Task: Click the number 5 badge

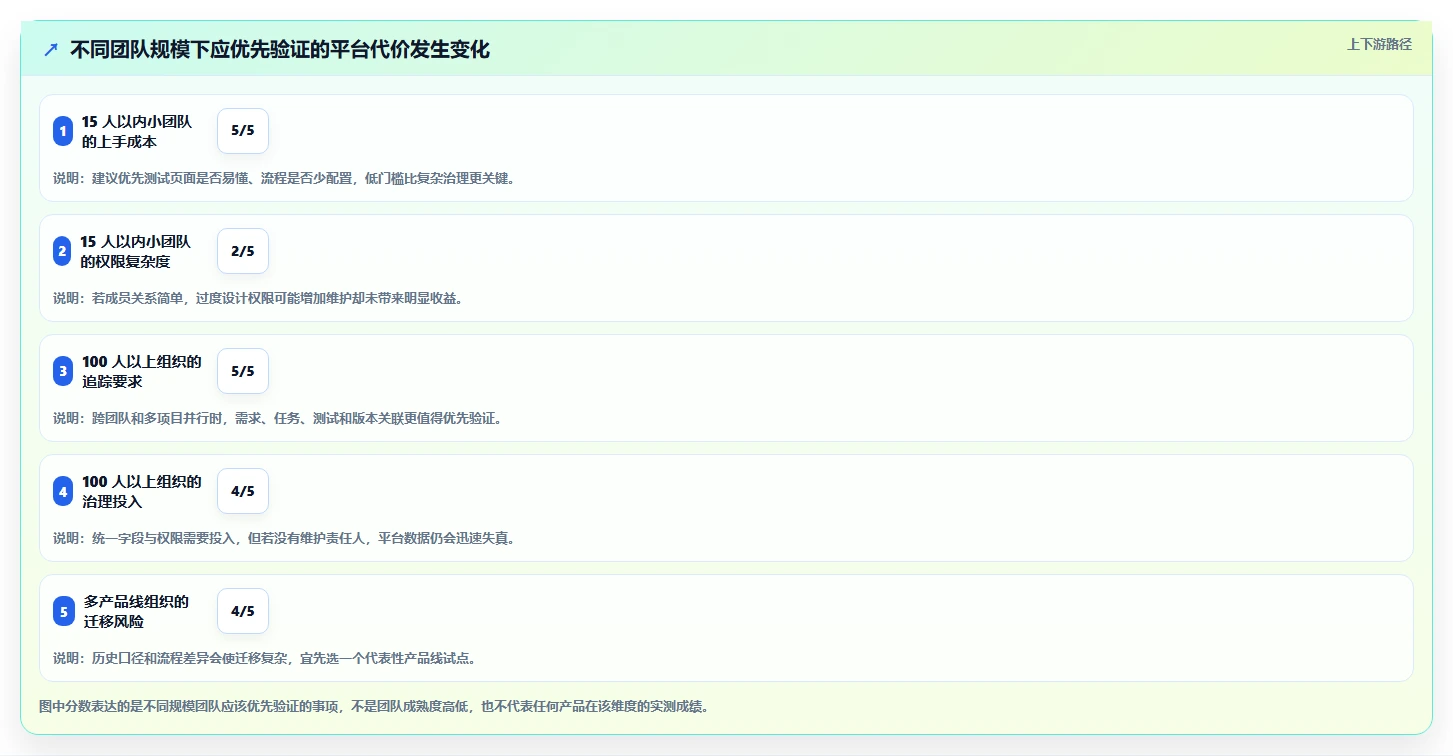Action: (63, 611)
